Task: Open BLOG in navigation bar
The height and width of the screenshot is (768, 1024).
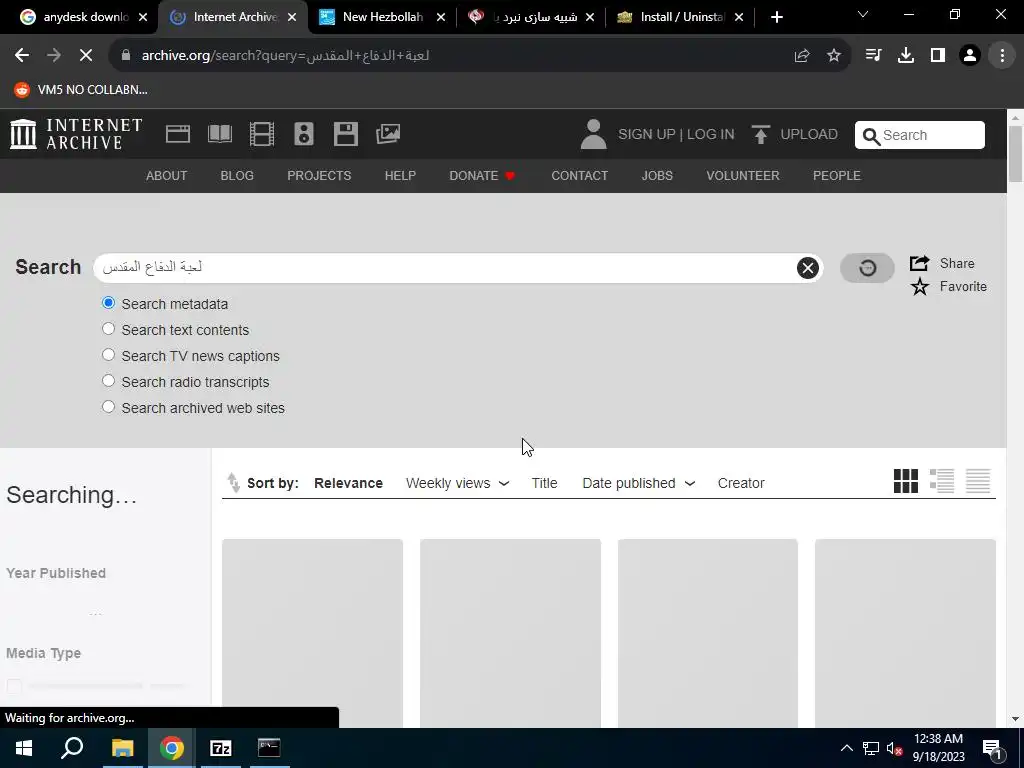Action: (237, 176)
